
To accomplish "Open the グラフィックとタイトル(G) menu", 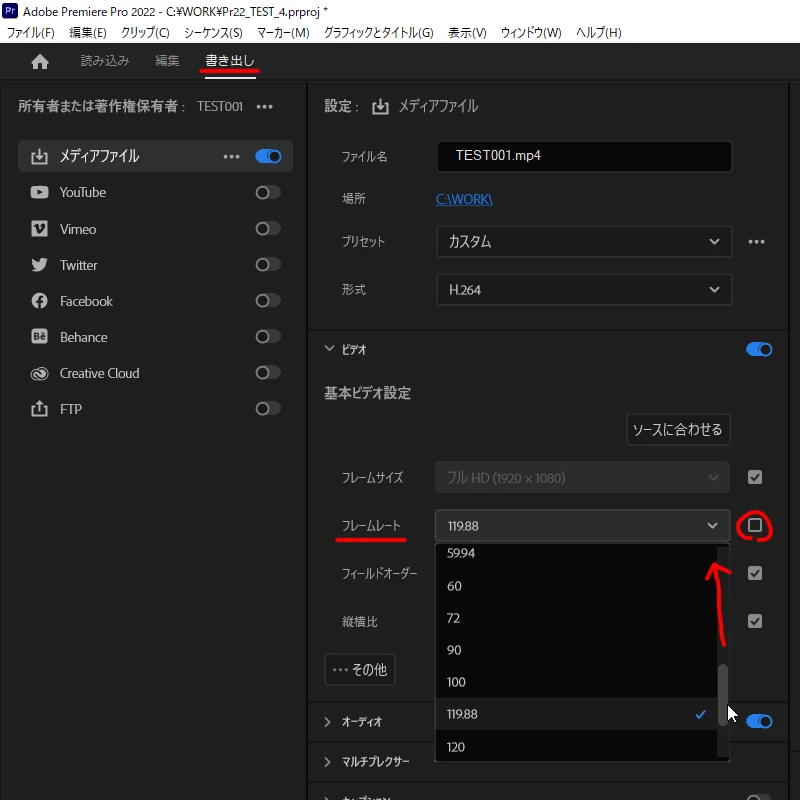I will point(379,33).
